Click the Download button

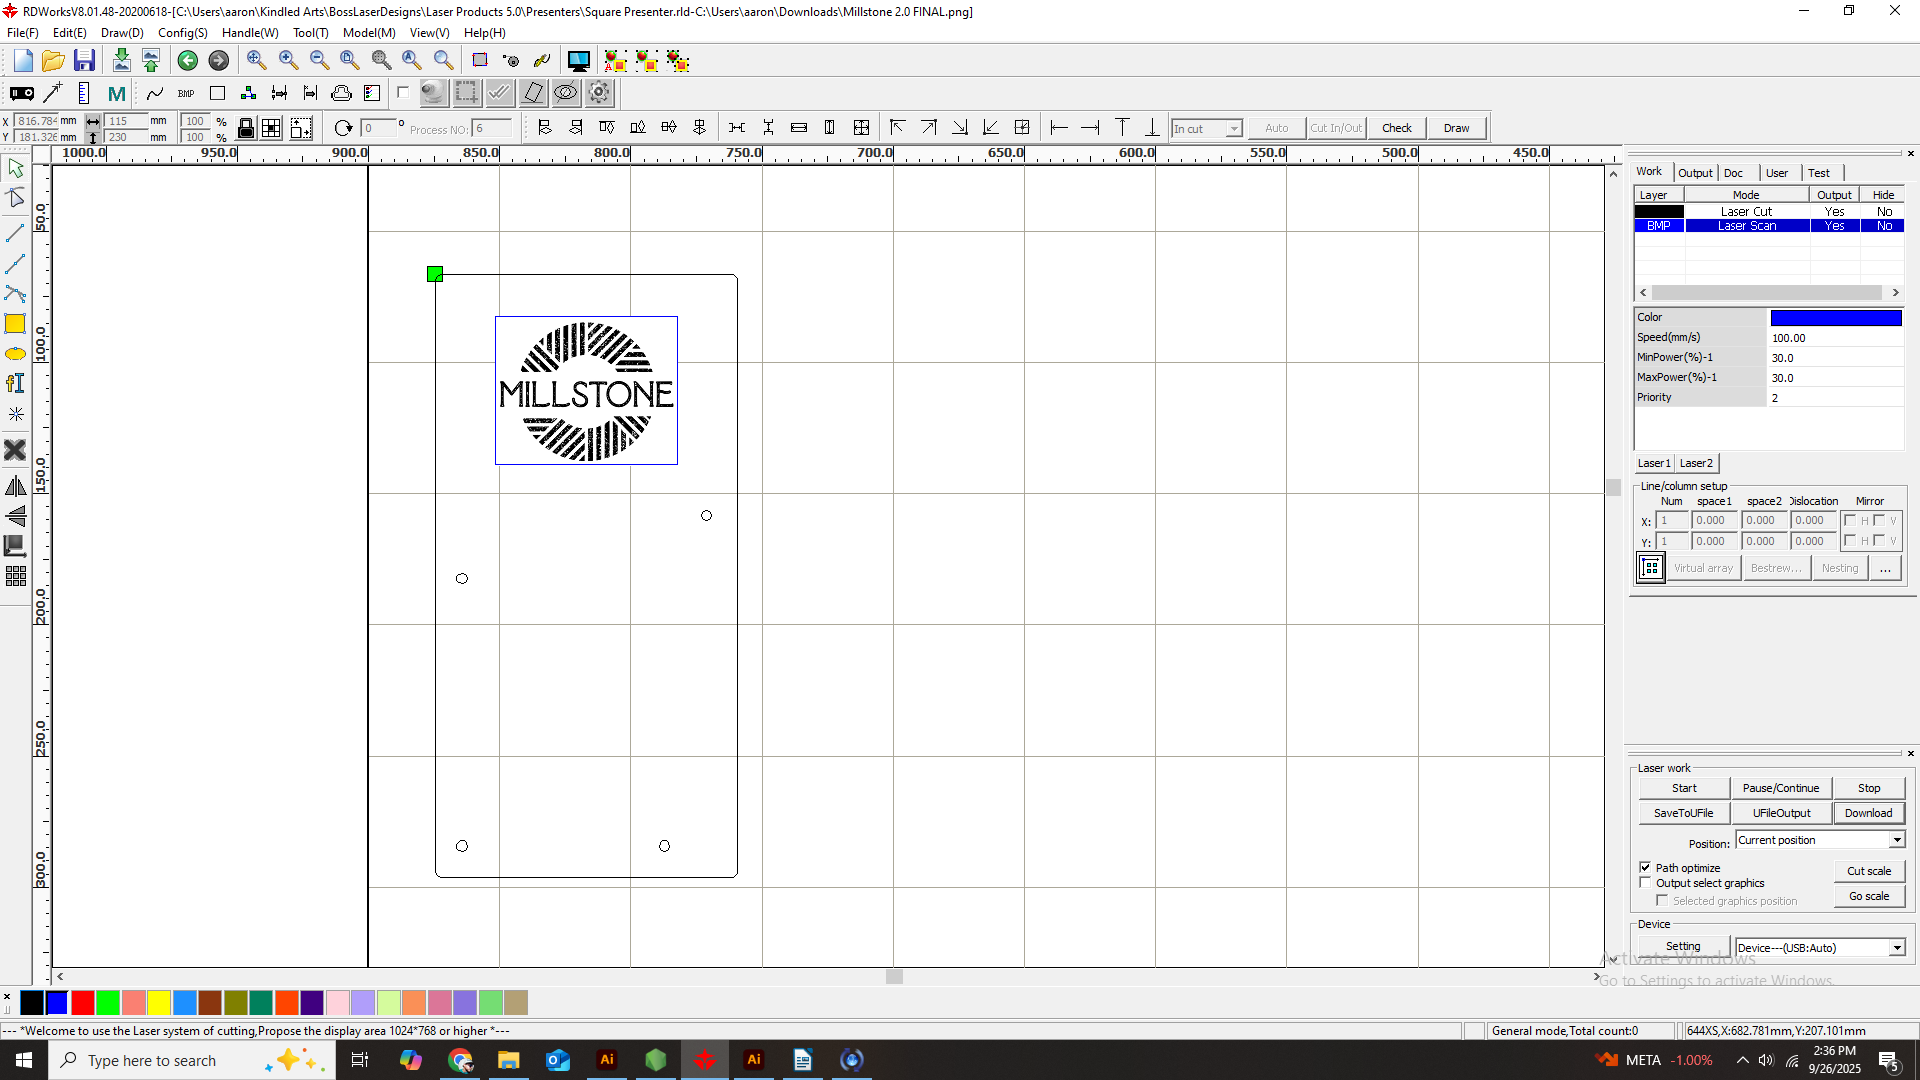coord(1868,813)
